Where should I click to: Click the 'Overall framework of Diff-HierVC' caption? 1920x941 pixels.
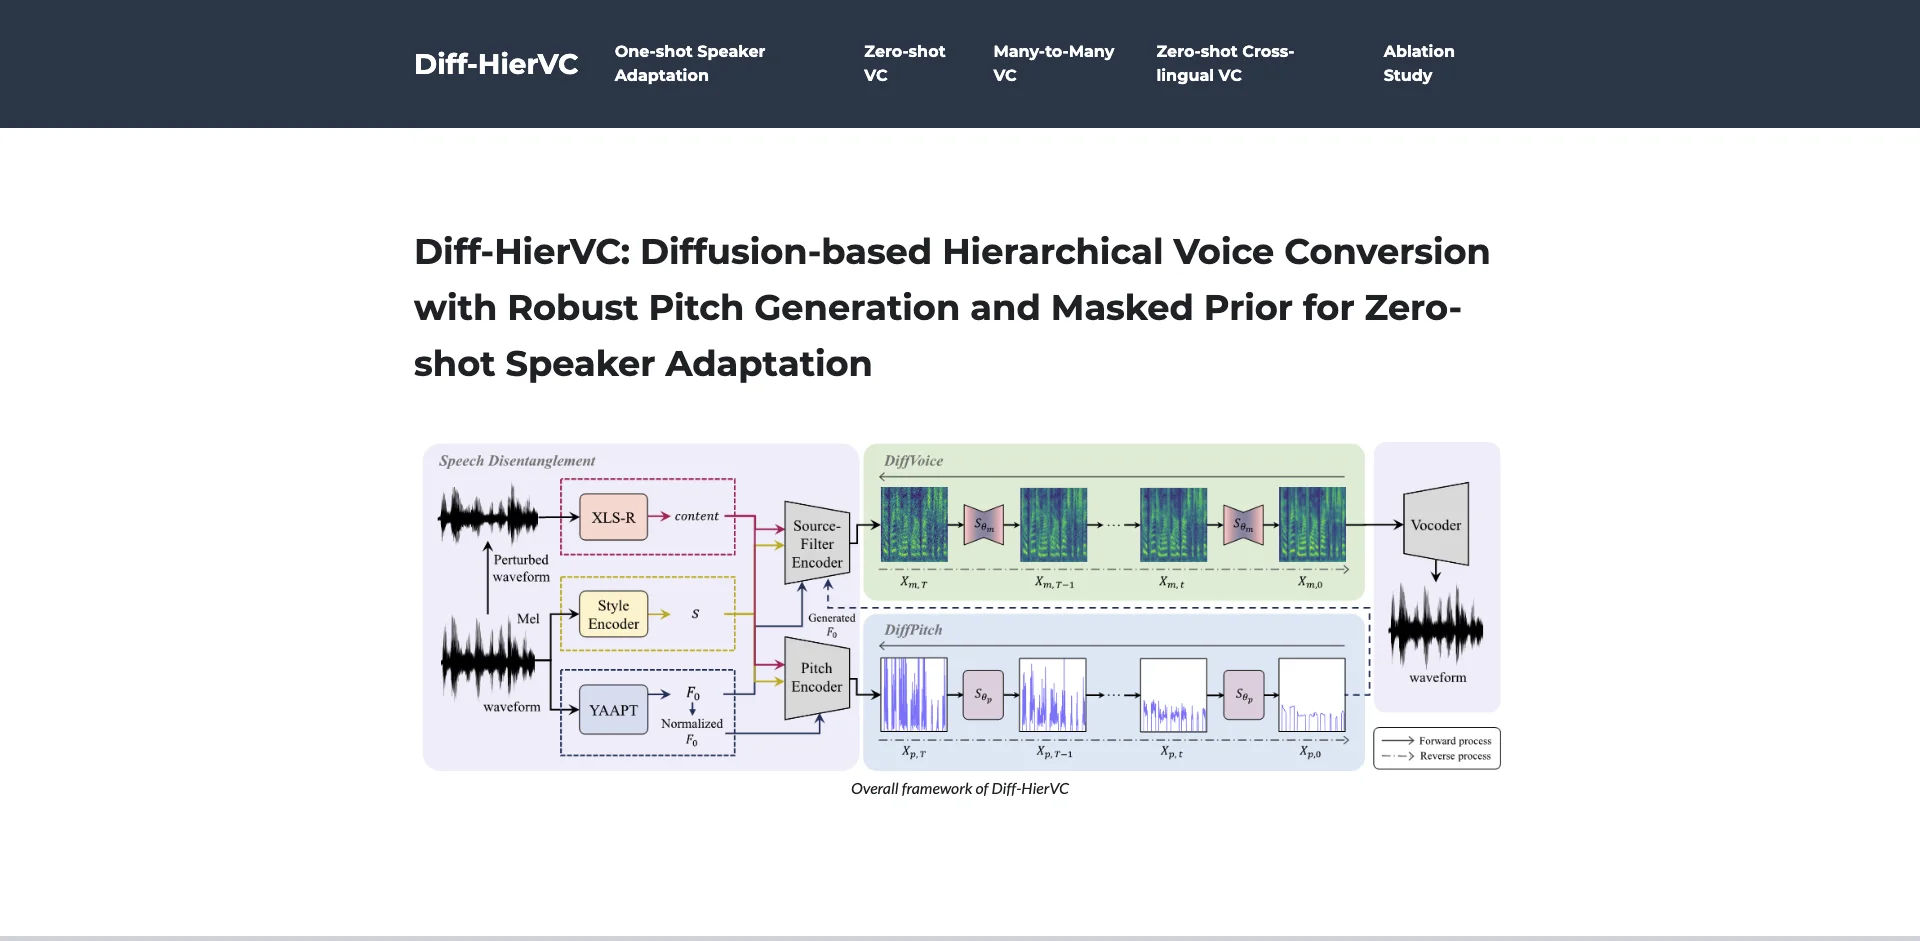point(960,789)
